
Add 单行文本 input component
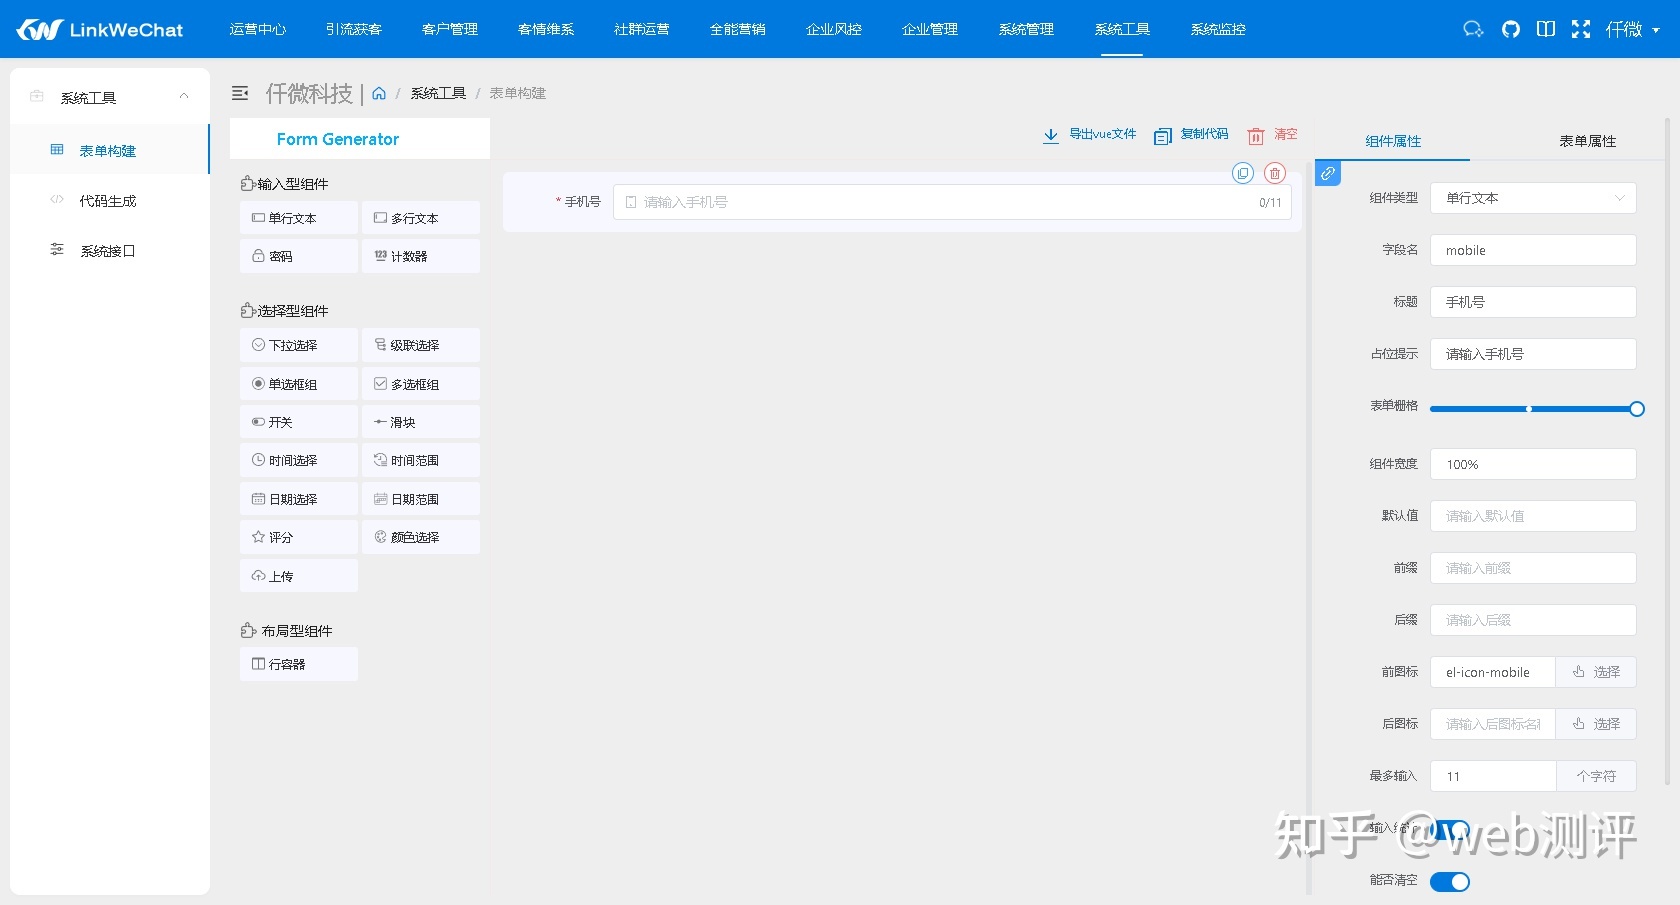tap(299, 218)
